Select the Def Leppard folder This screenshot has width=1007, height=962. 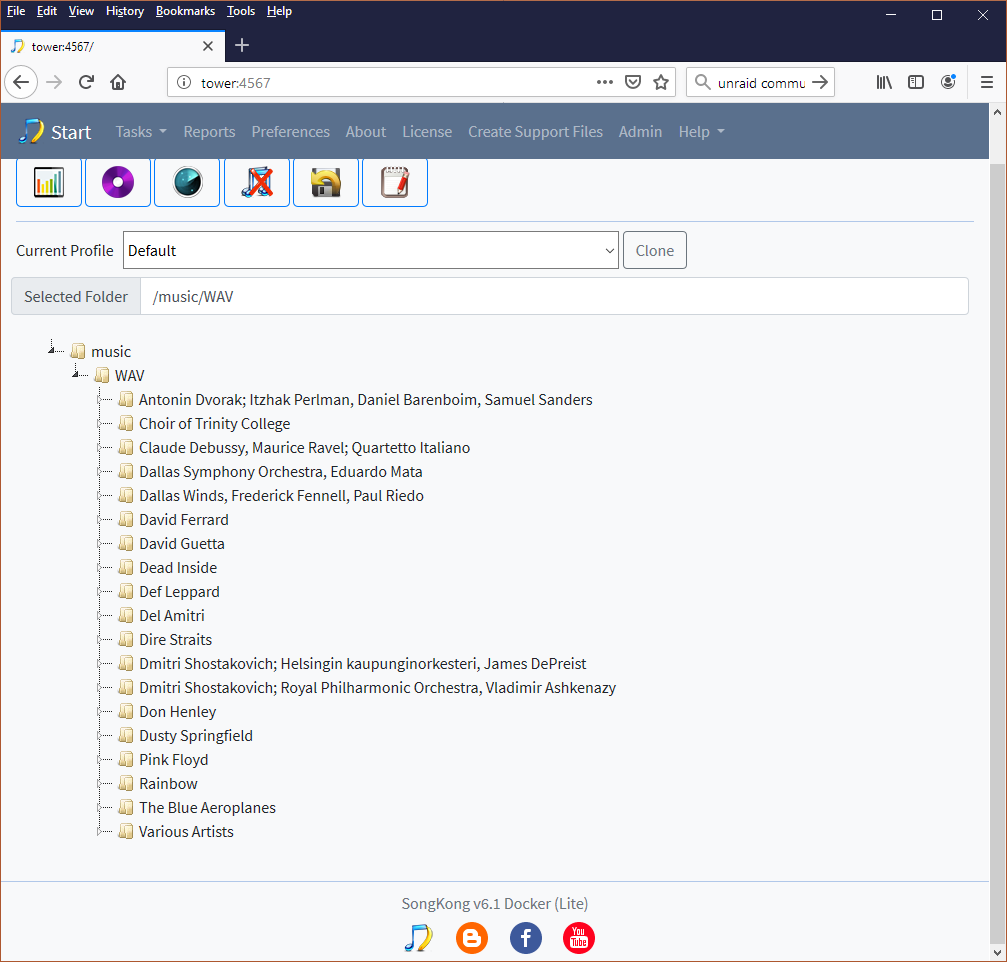pyautogui.click(x=179, y=591)
